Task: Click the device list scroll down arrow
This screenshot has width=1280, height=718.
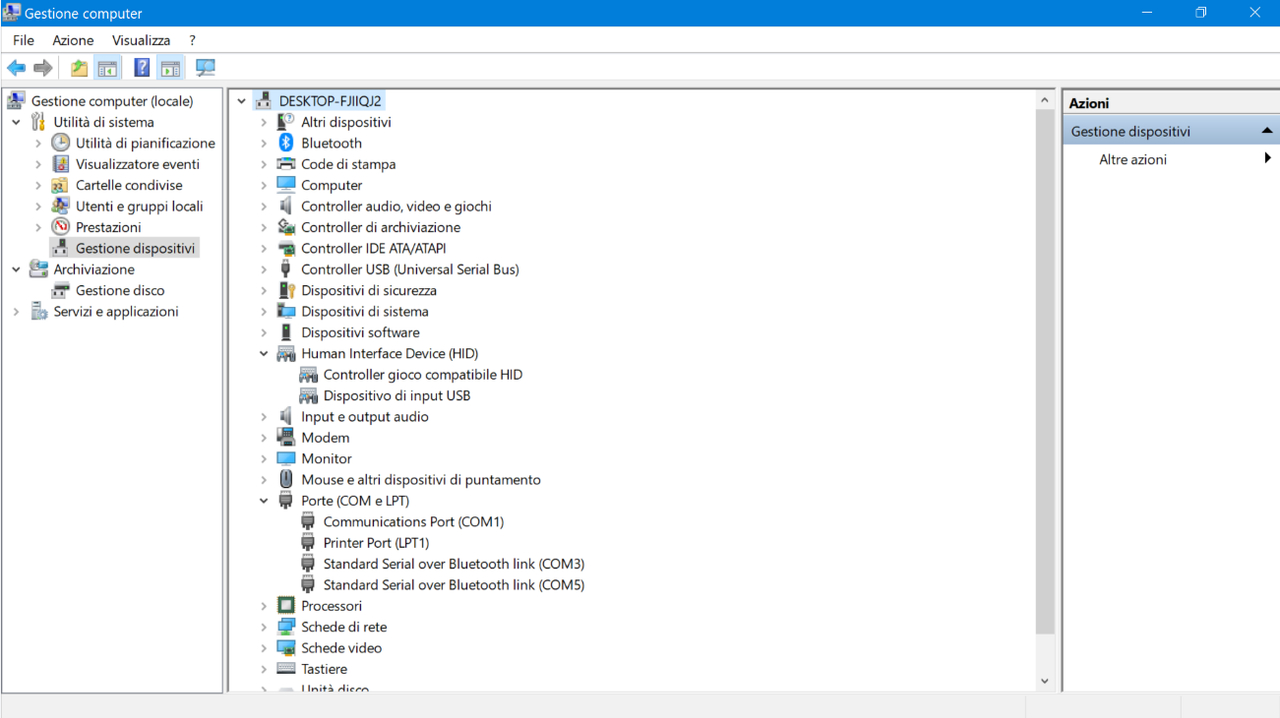Action: pos(1044,680)
